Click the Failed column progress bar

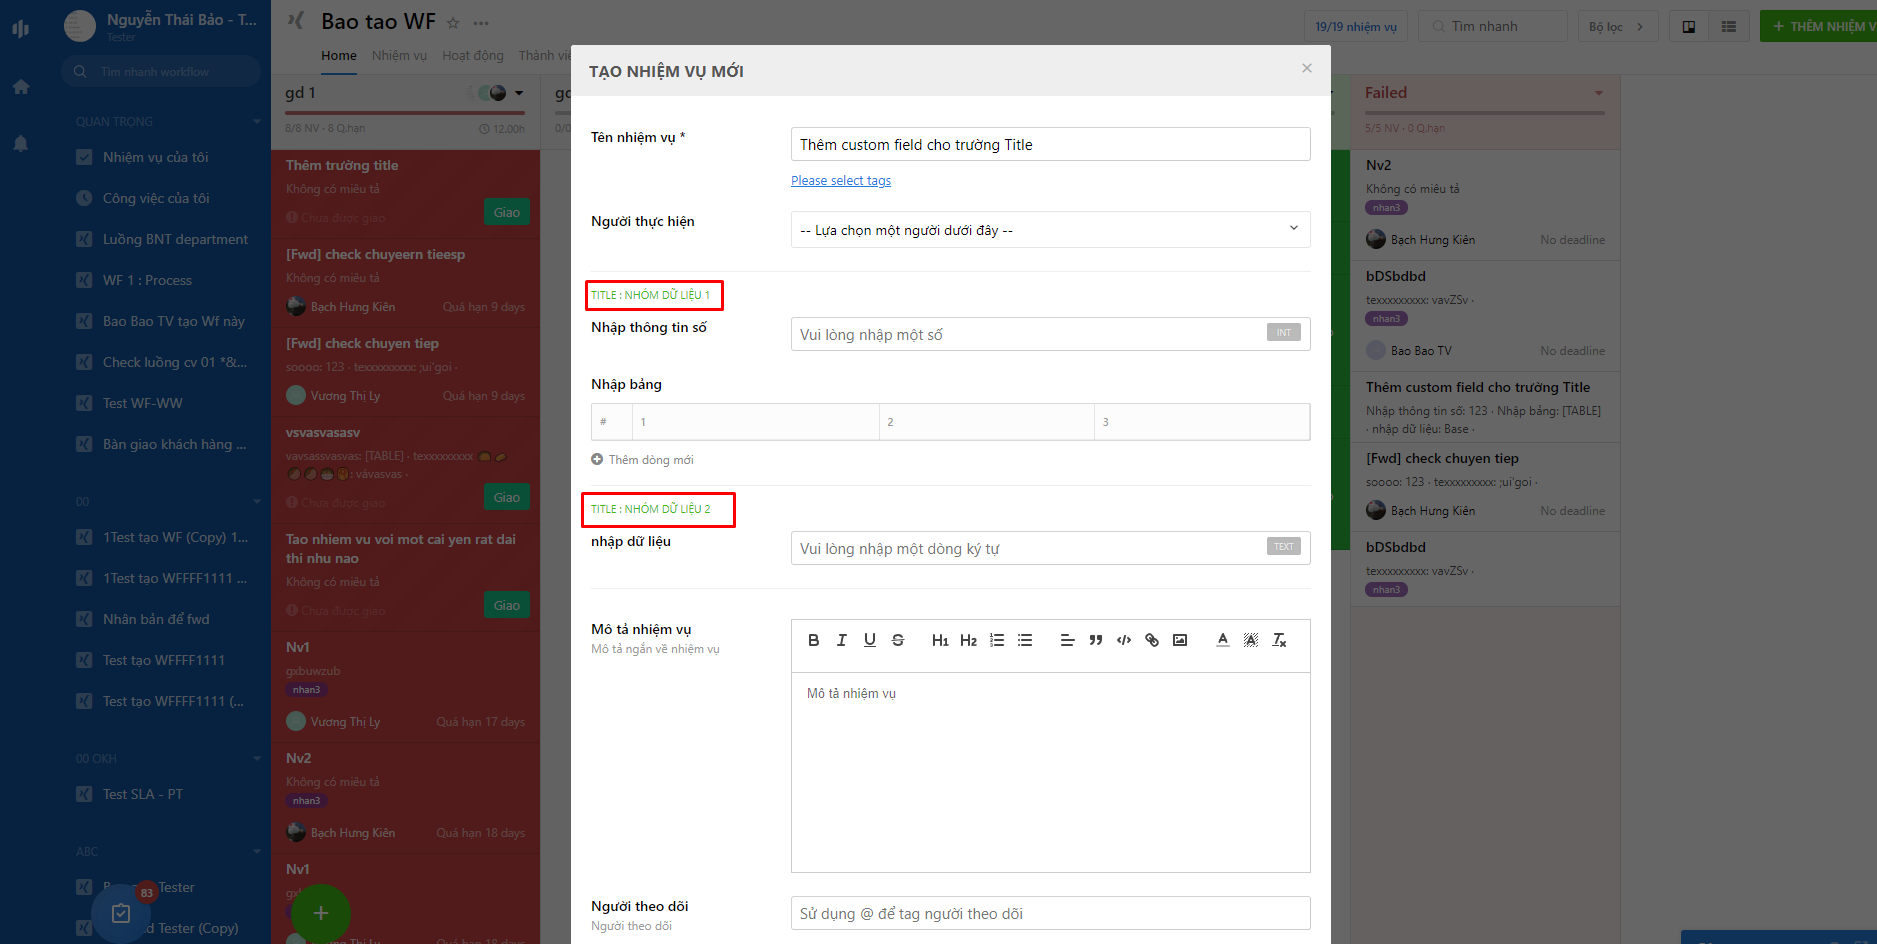[1485, 113]
